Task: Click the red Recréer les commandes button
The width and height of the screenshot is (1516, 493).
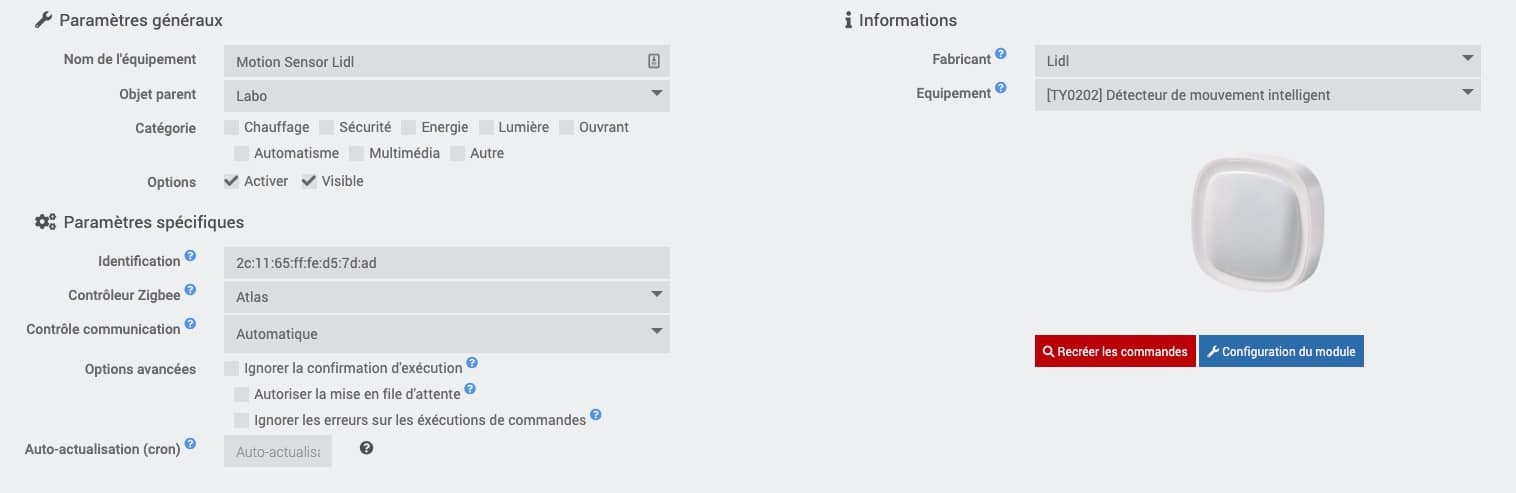Action: [1115, 351]
